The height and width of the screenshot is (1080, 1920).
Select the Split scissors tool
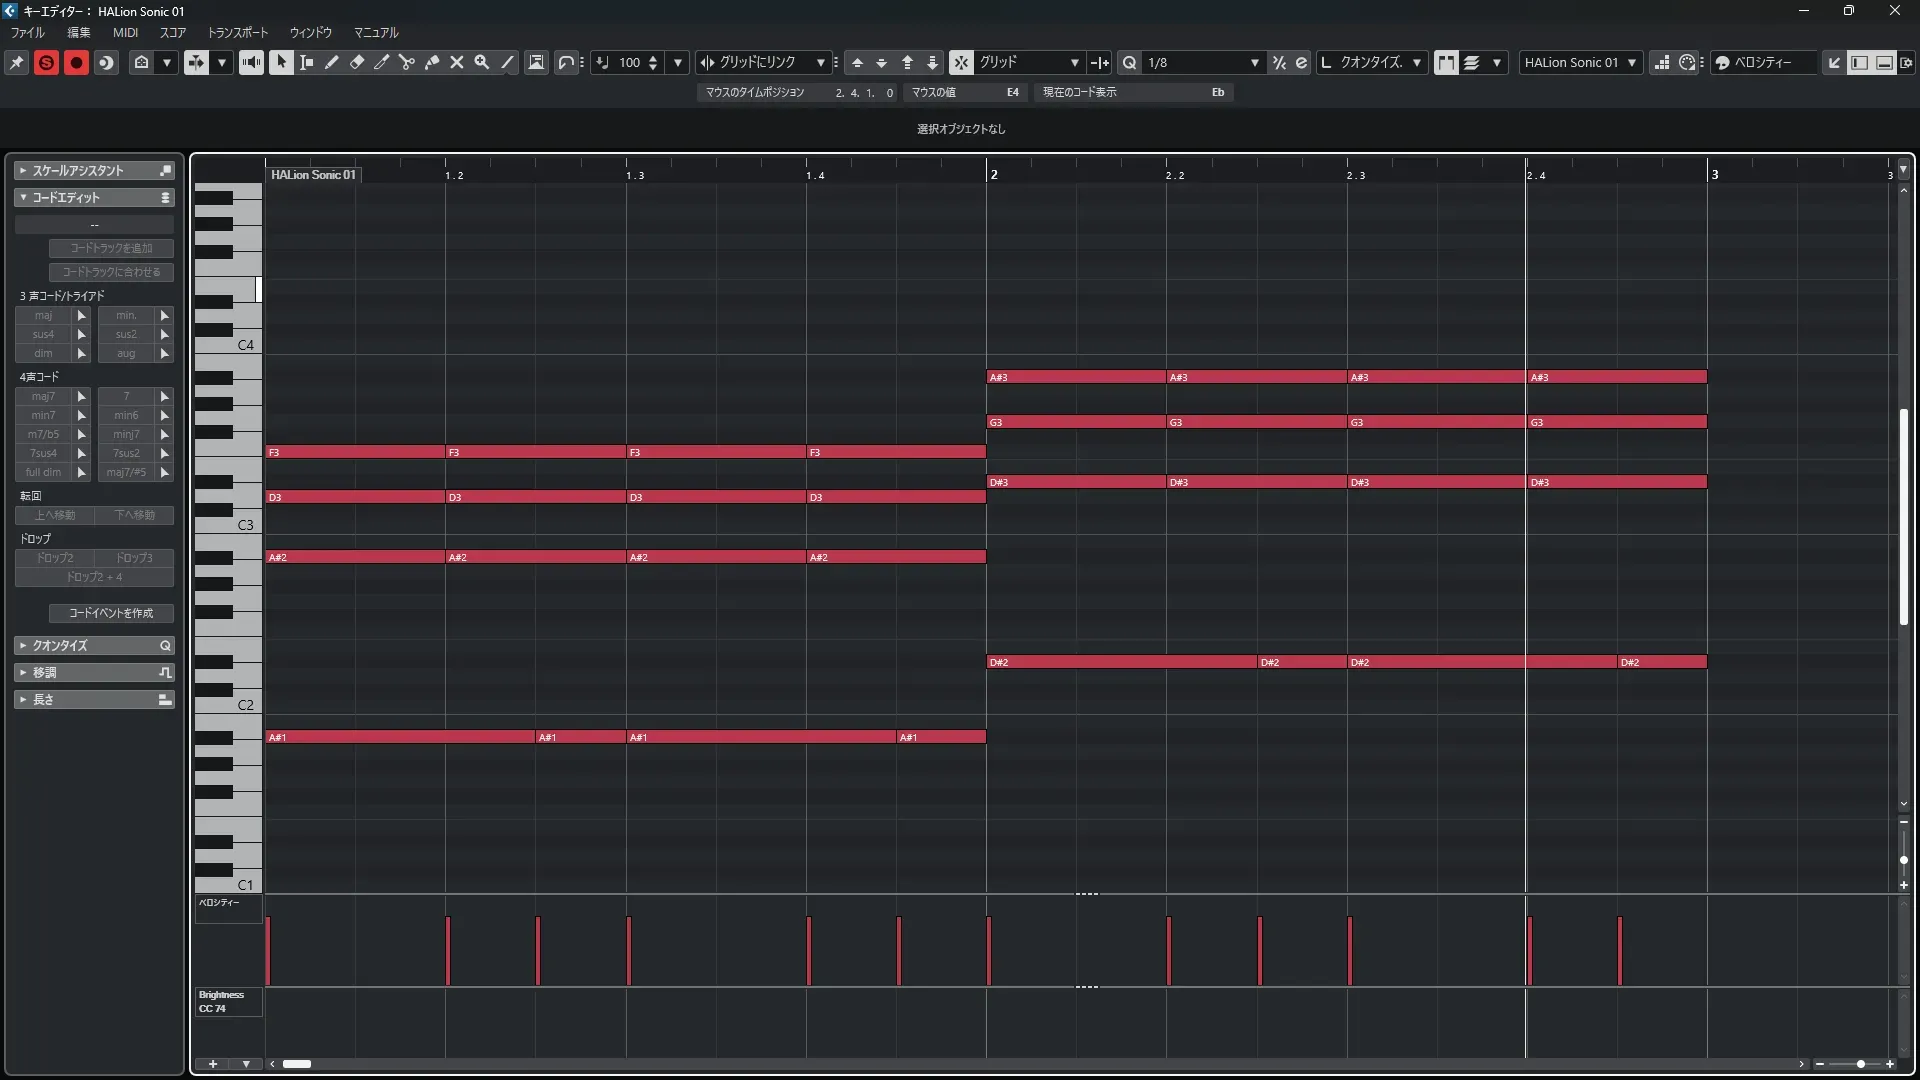tap(407, 62)
